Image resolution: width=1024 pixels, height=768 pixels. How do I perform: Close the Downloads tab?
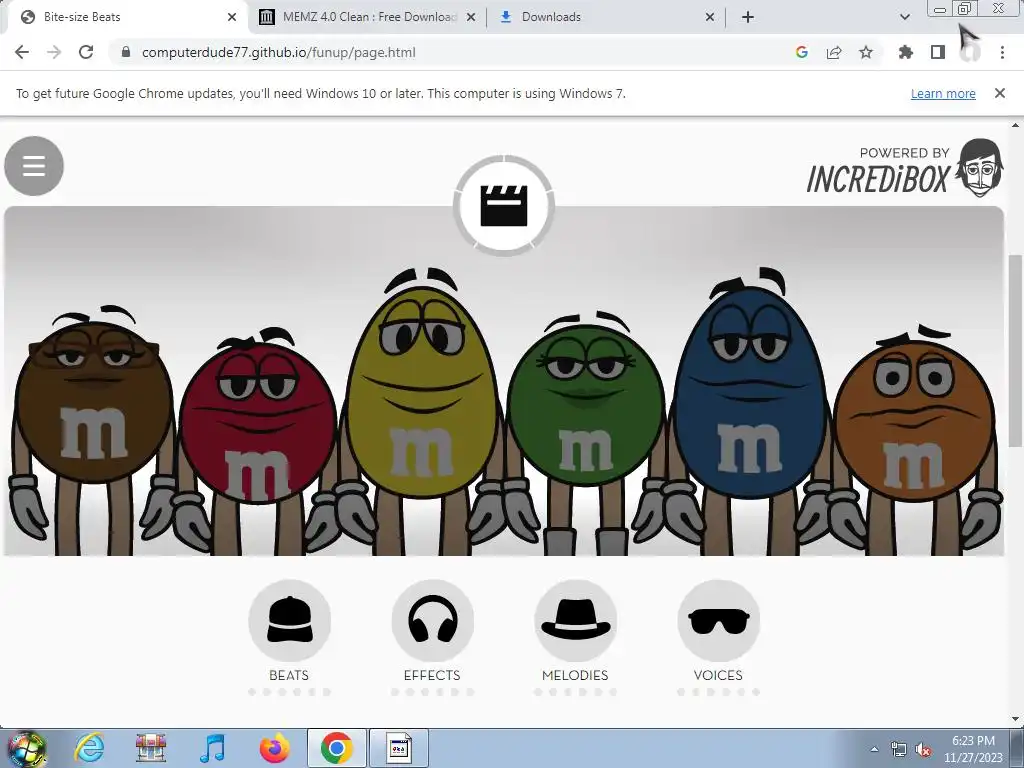(x=710, y=17)
